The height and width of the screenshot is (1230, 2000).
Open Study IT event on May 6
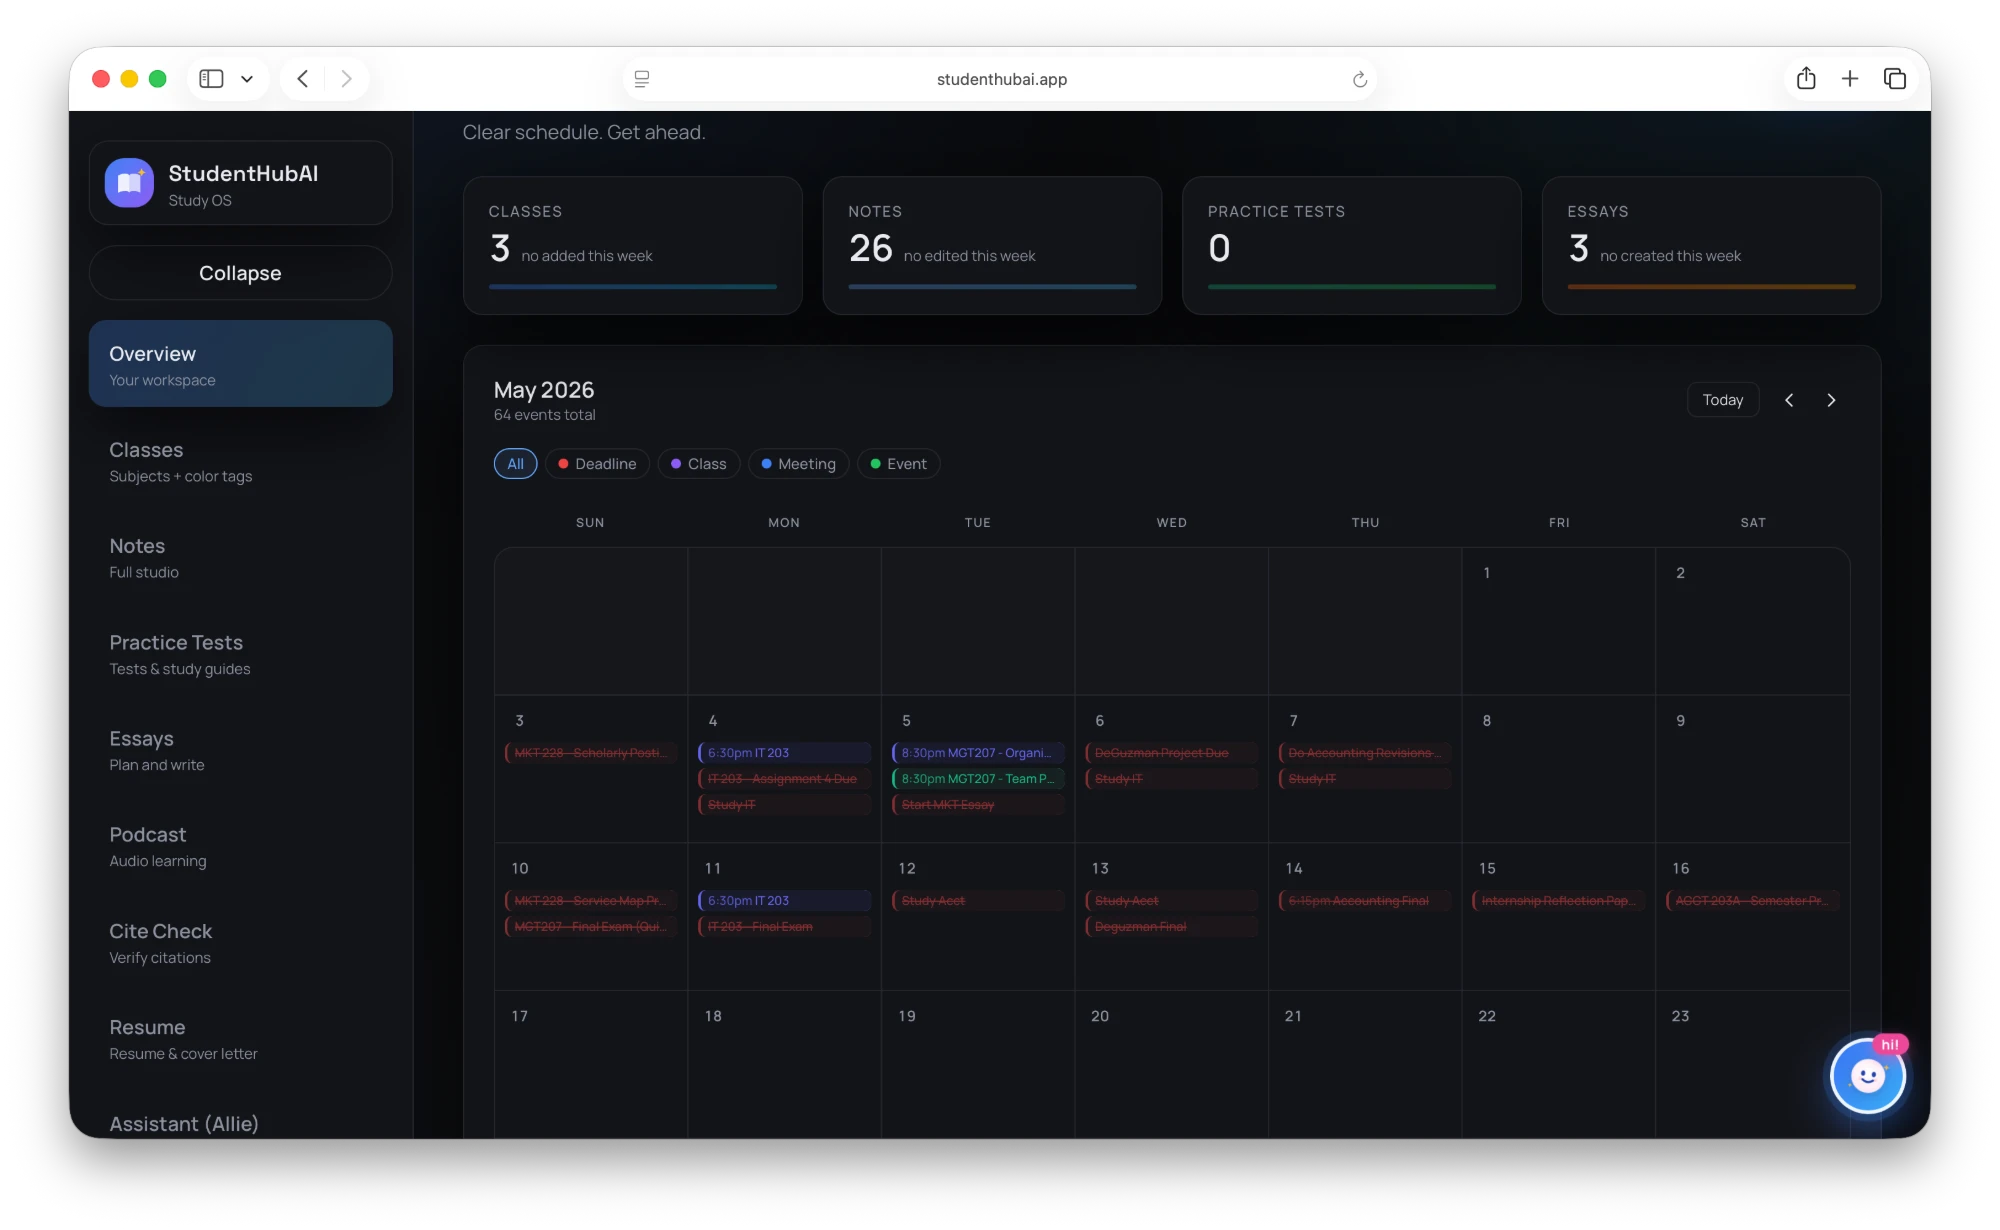(x=1172, y=779)
